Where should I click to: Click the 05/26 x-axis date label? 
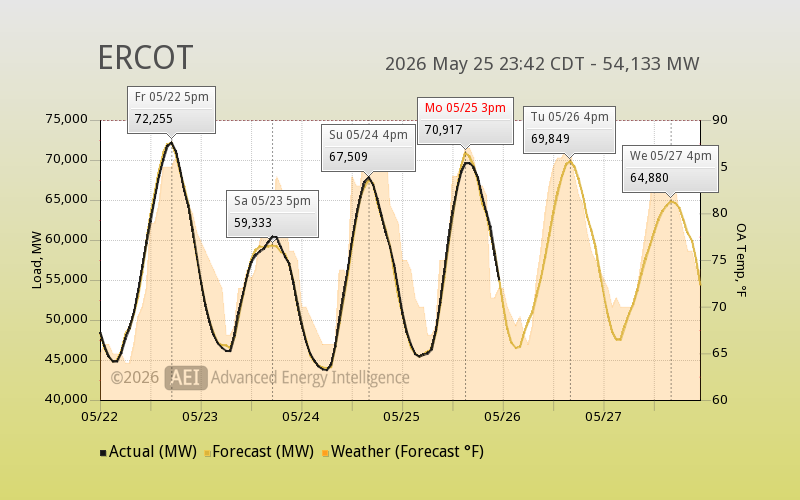[503, 417]
